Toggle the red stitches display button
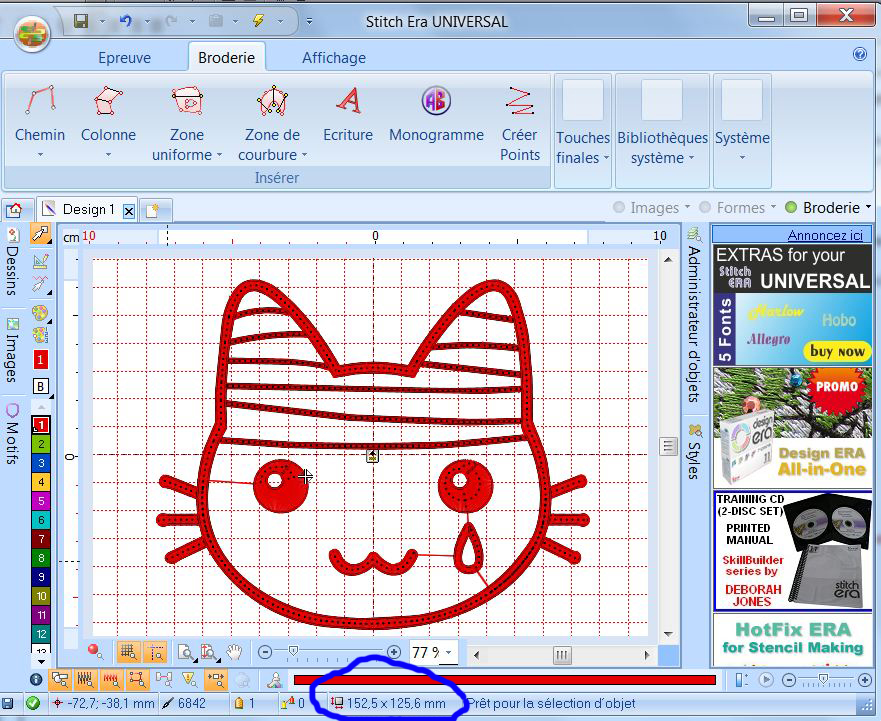 click(111, 680)
